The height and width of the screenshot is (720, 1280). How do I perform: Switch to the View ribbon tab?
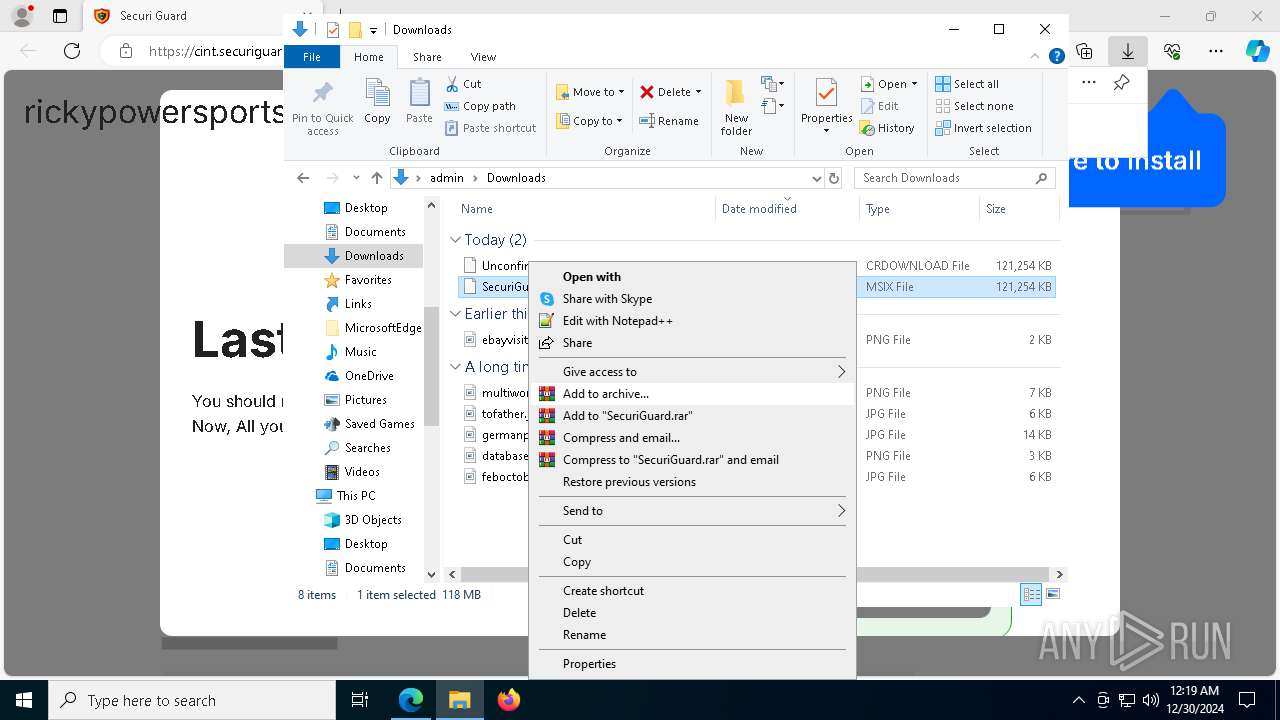(x=483, y=57)
